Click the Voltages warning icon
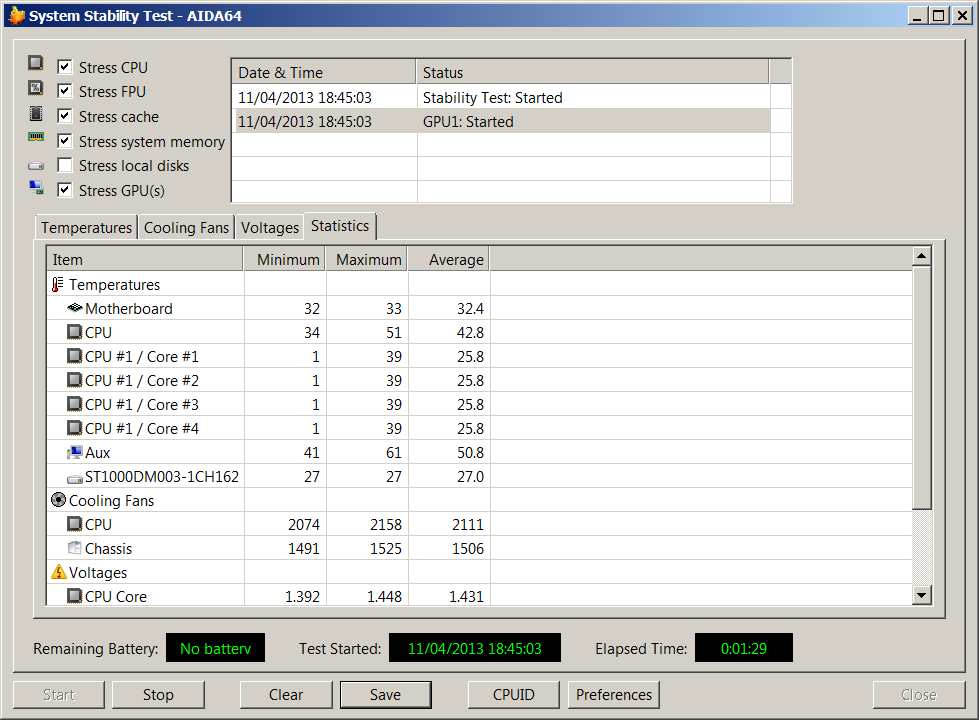Viewport: 979px width, 720px height. [x=58, y=573]
